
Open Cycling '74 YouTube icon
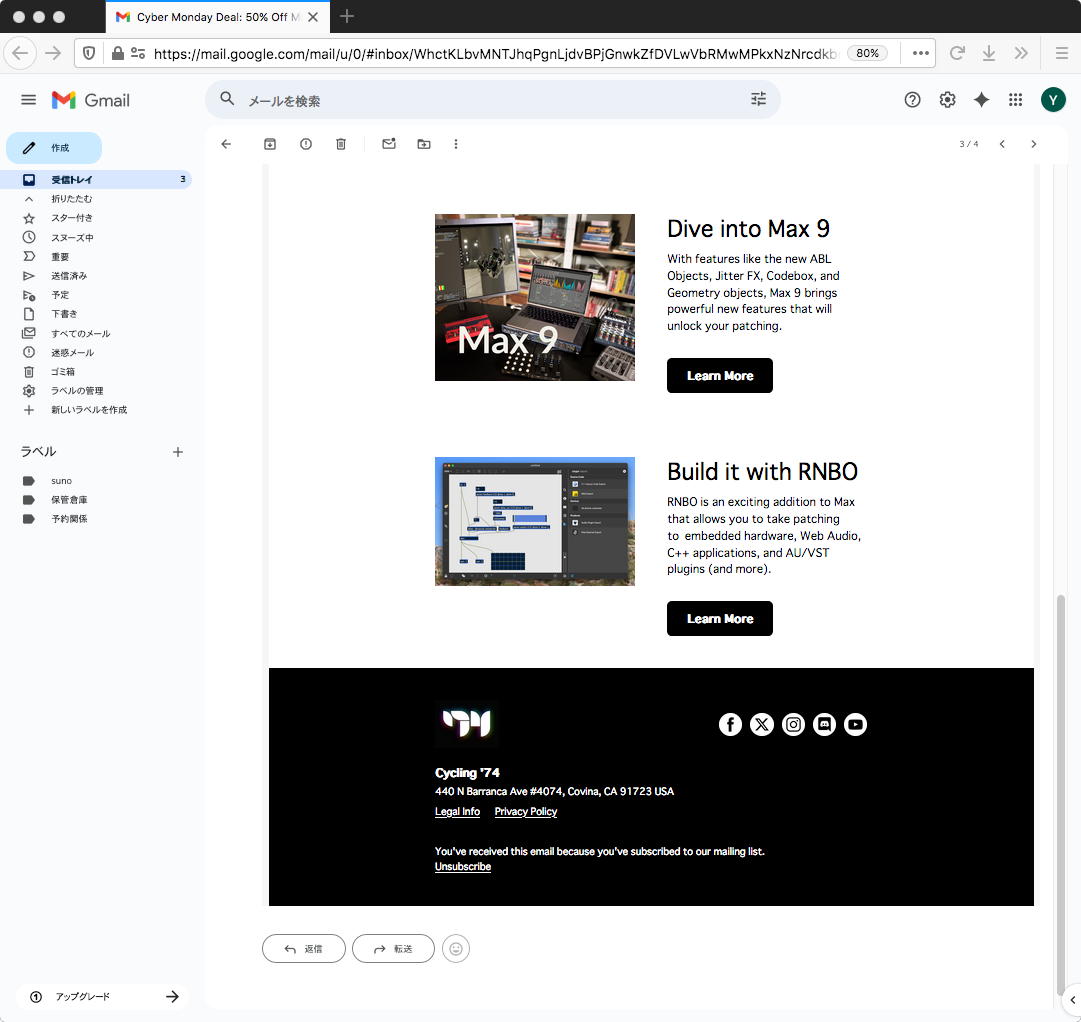[x=856, y=724]
